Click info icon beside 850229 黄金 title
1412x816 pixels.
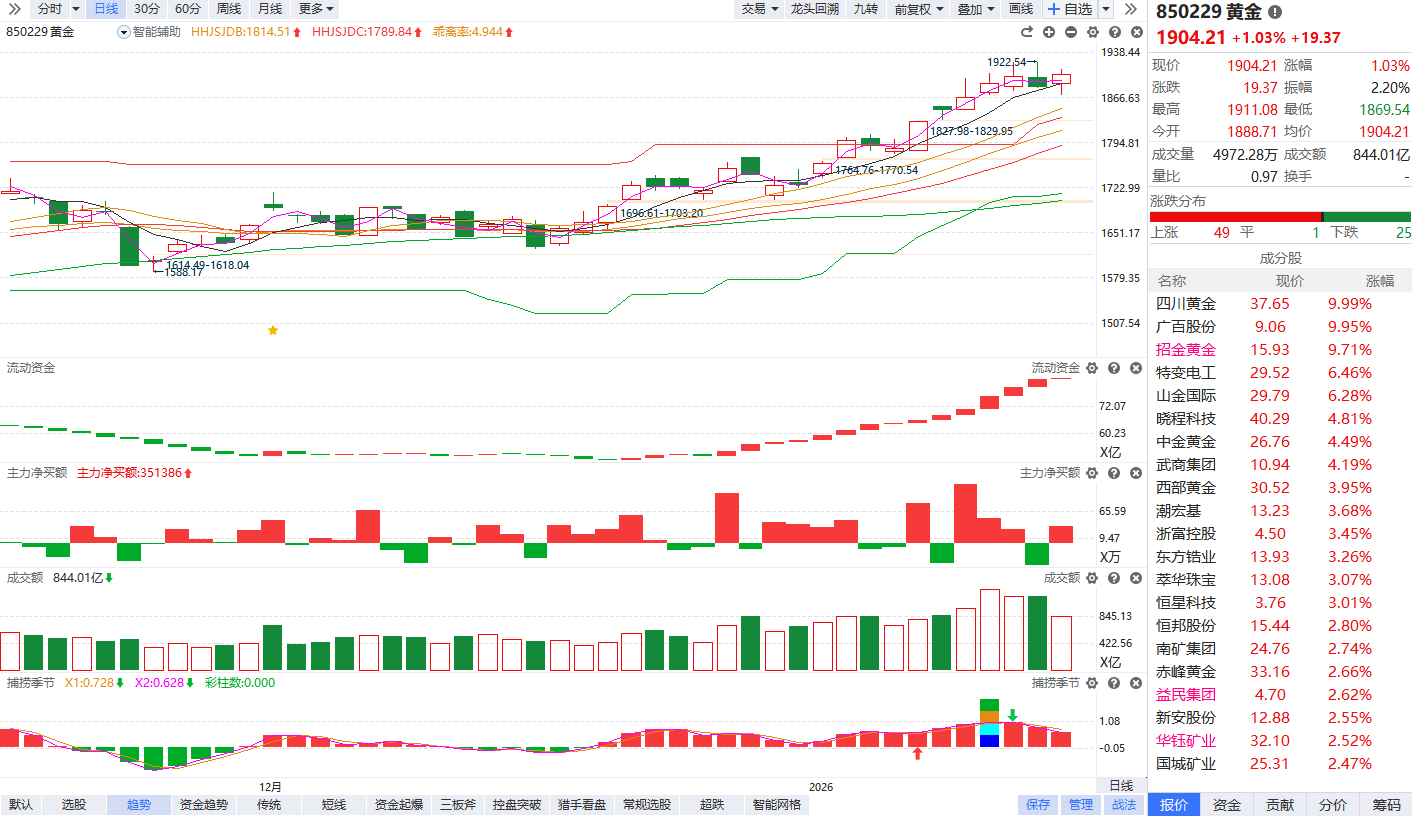pos(1275,12)
